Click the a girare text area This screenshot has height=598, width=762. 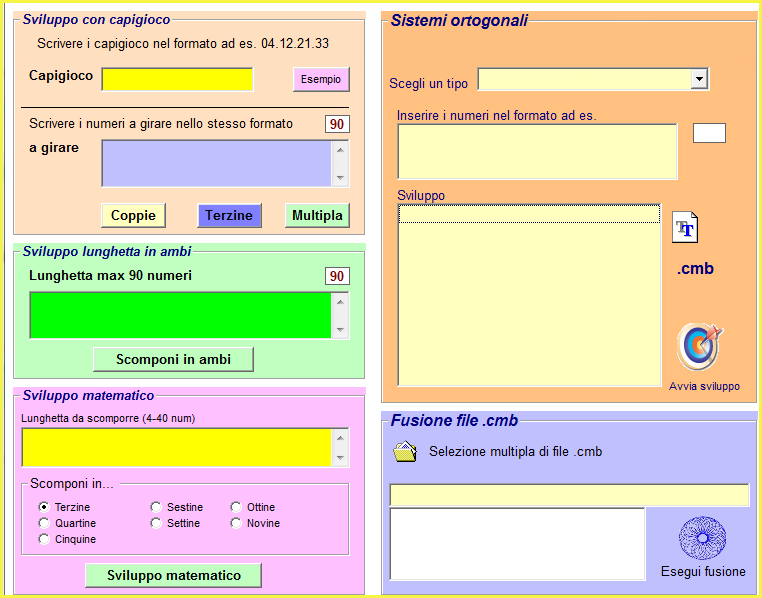[x=217, y=164]
